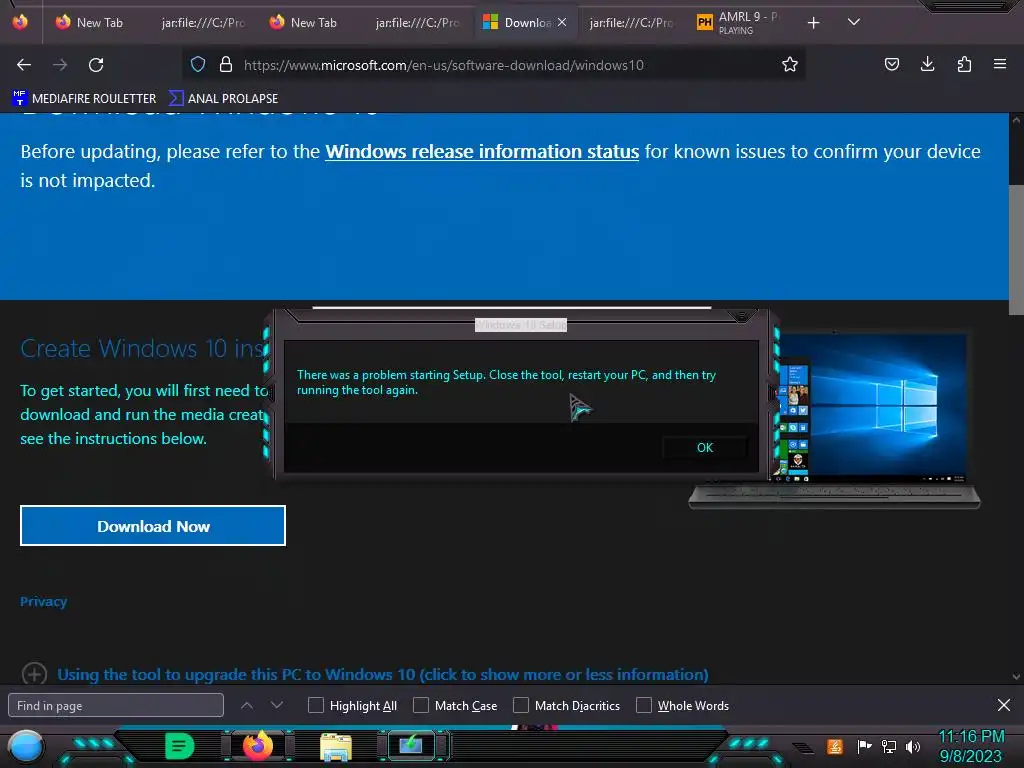Close the Download Windows 10 tab
Viewport: 1024px width, 768px height.
click(562, 22)
